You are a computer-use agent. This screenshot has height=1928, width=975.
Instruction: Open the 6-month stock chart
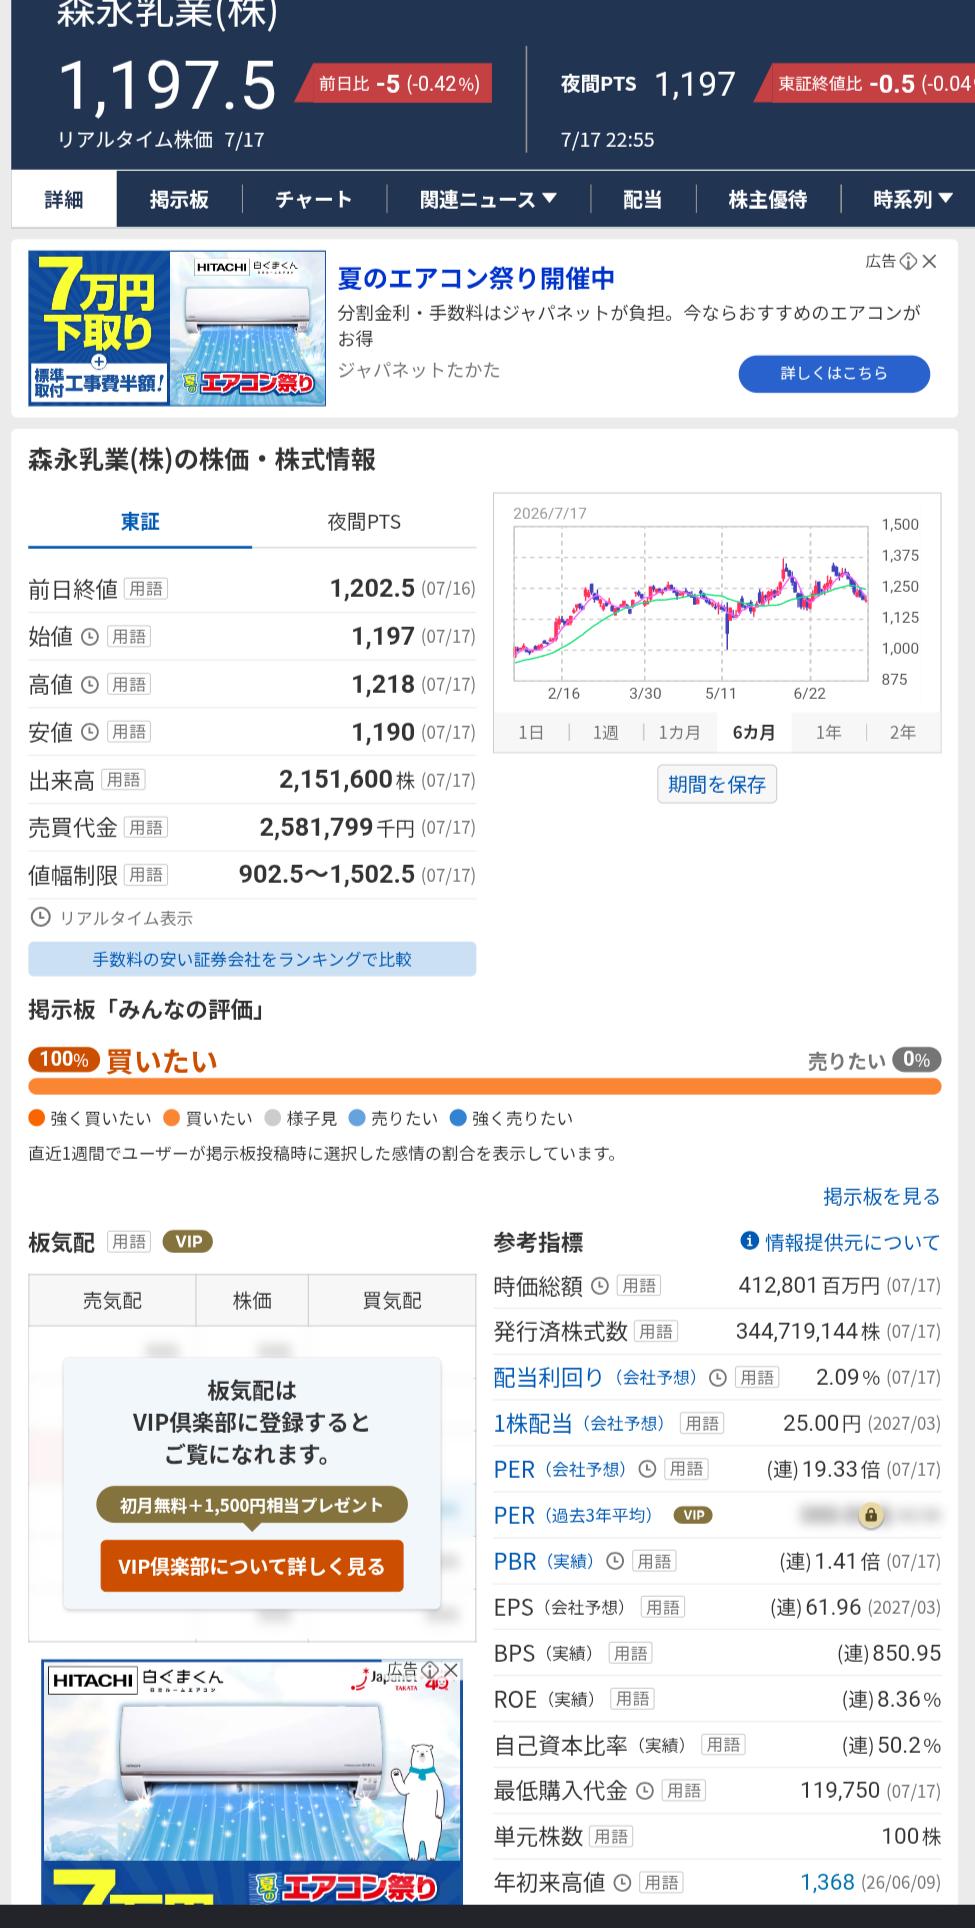pyautogui.click(x=717, y=603)
